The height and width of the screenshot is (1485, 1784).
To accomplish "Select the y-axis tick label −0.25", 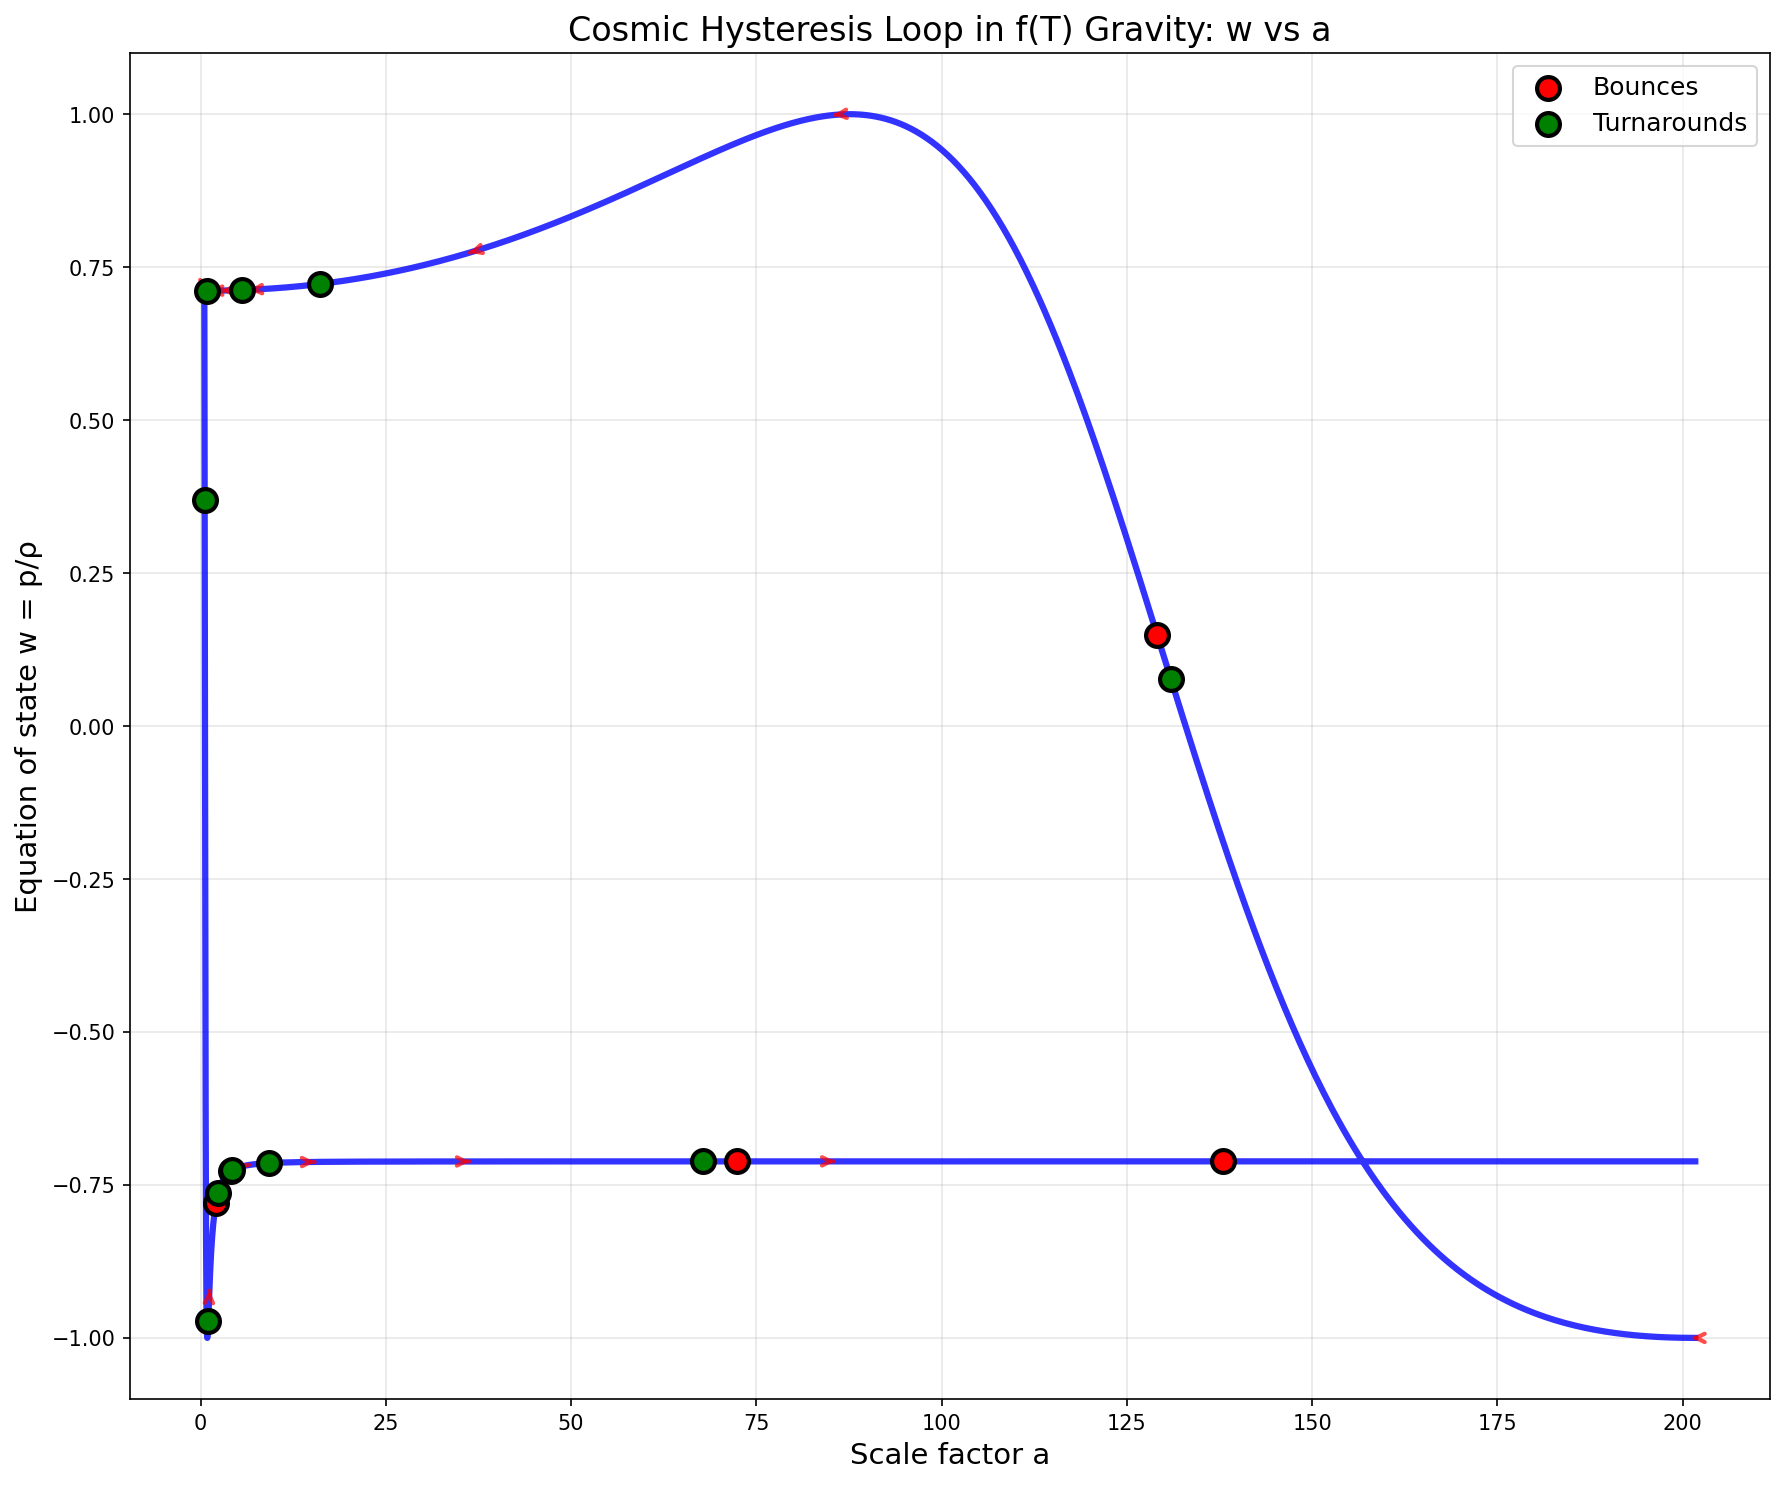I will coord(85,879).
